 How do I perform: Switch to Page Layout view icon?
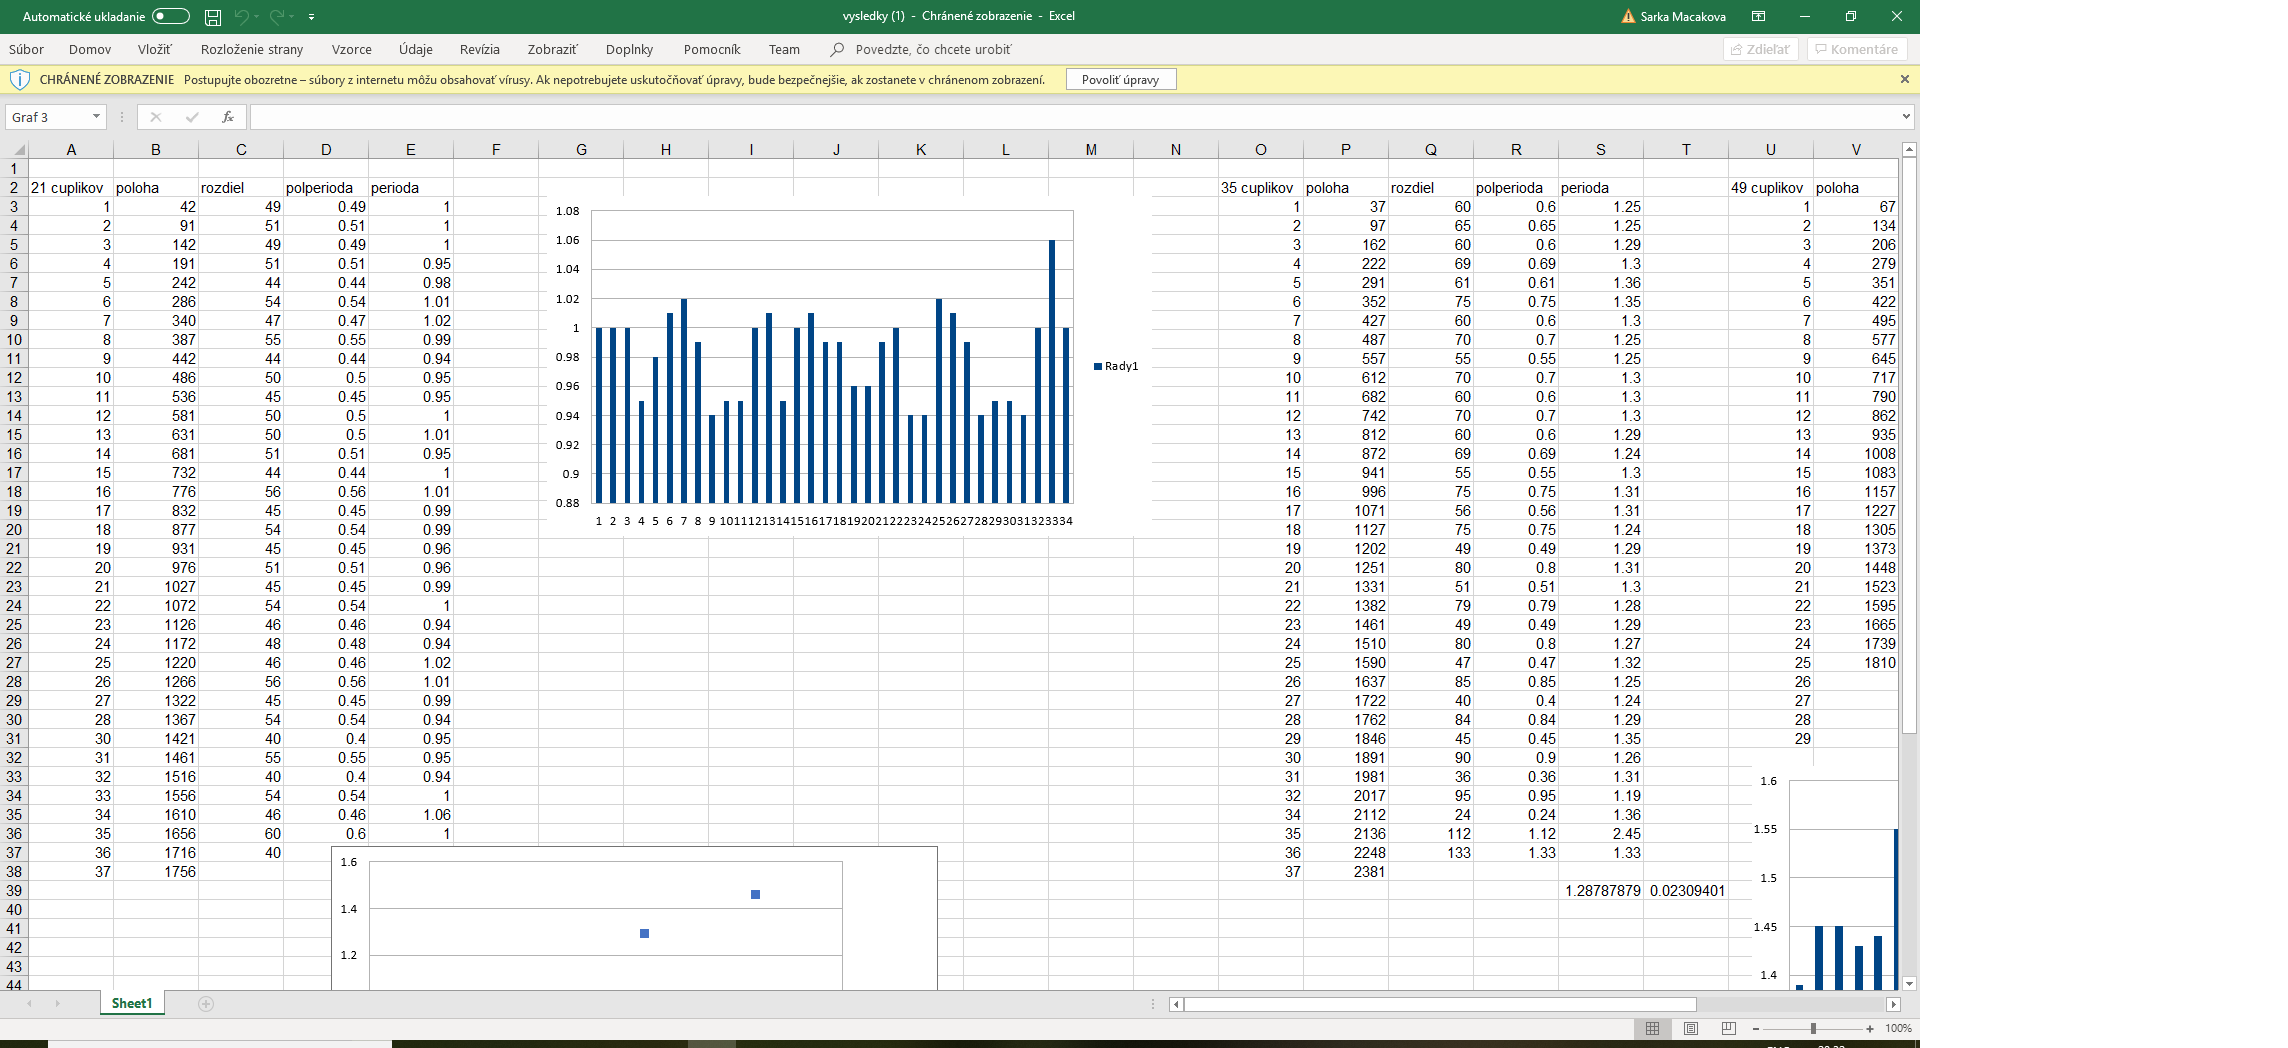(x=1690, y=1028)
